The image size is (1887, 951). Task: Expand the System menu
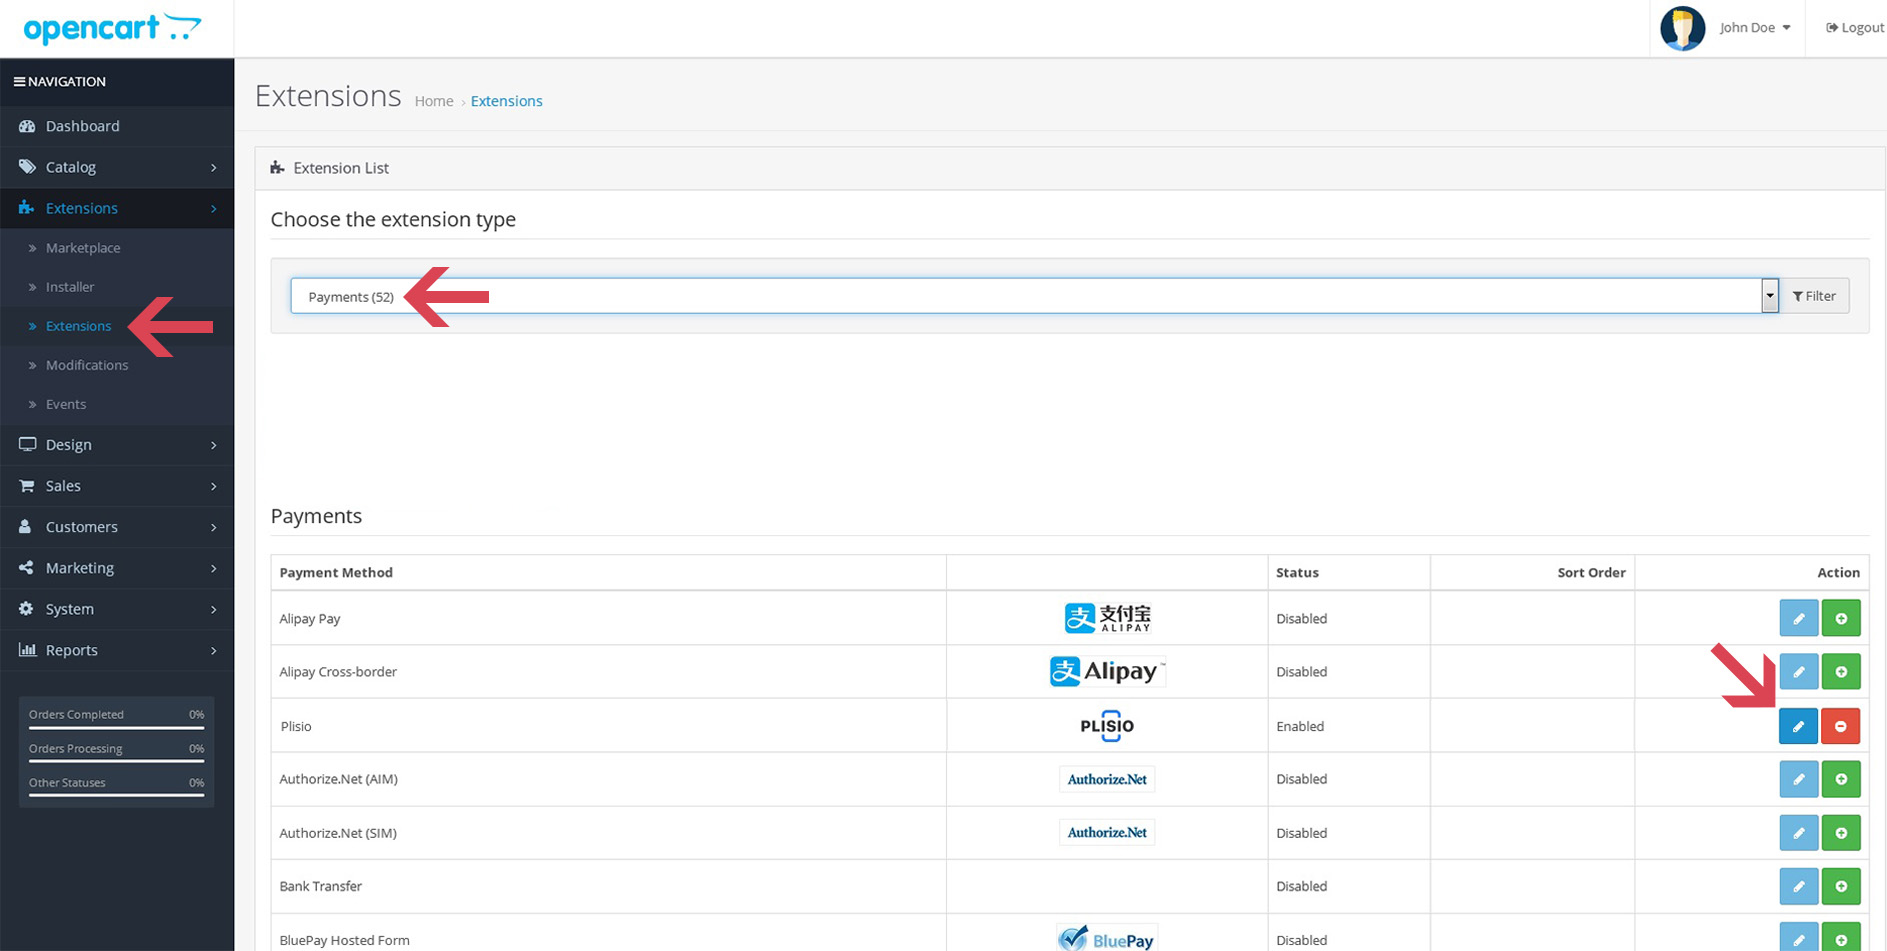(x=117, y=608)
